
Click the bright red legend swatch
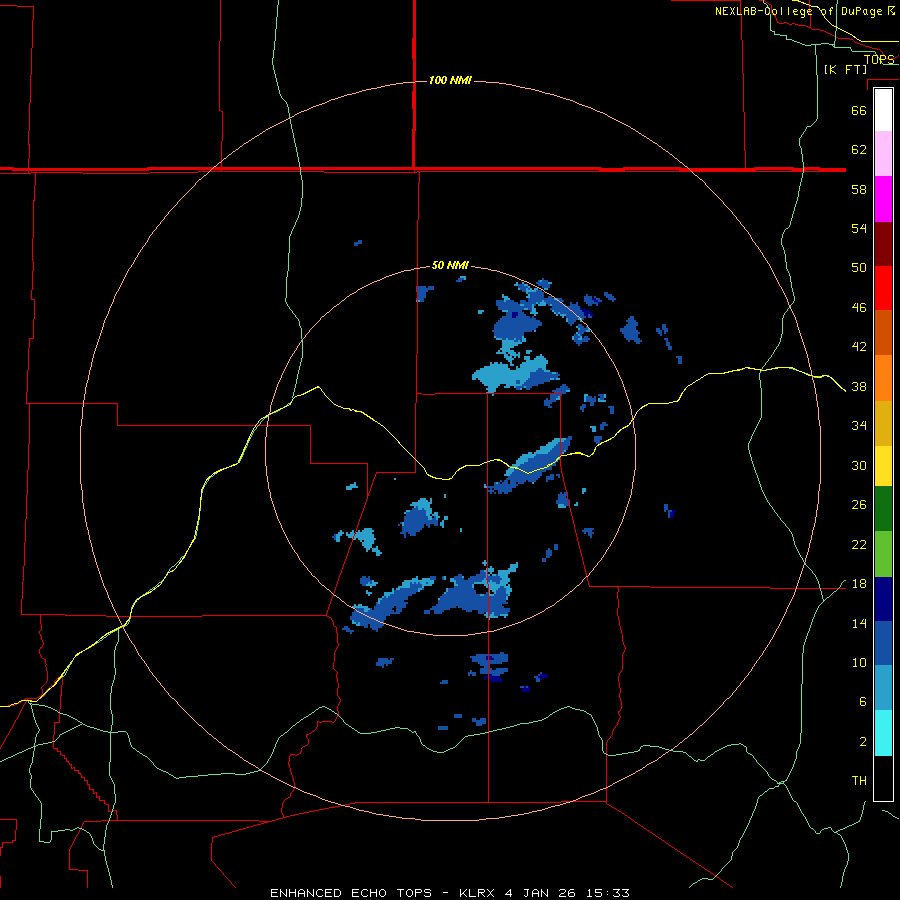883,288
